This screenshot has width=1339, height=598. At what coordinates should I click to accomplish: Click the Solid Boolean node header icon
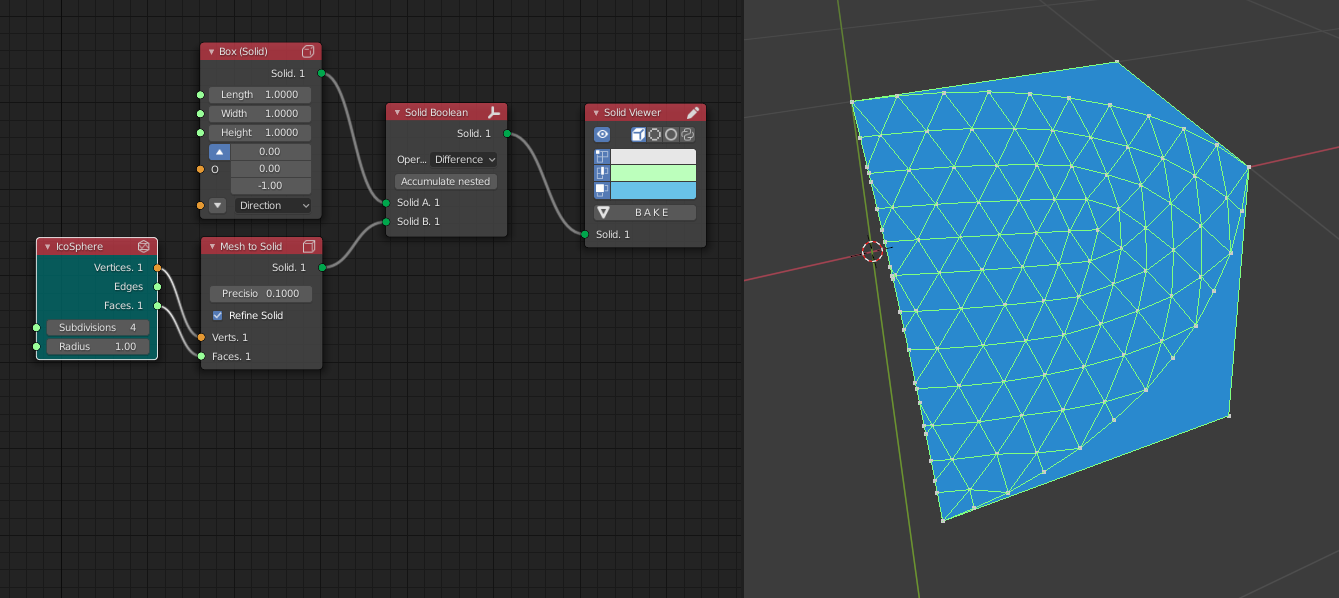click(493, 113)
